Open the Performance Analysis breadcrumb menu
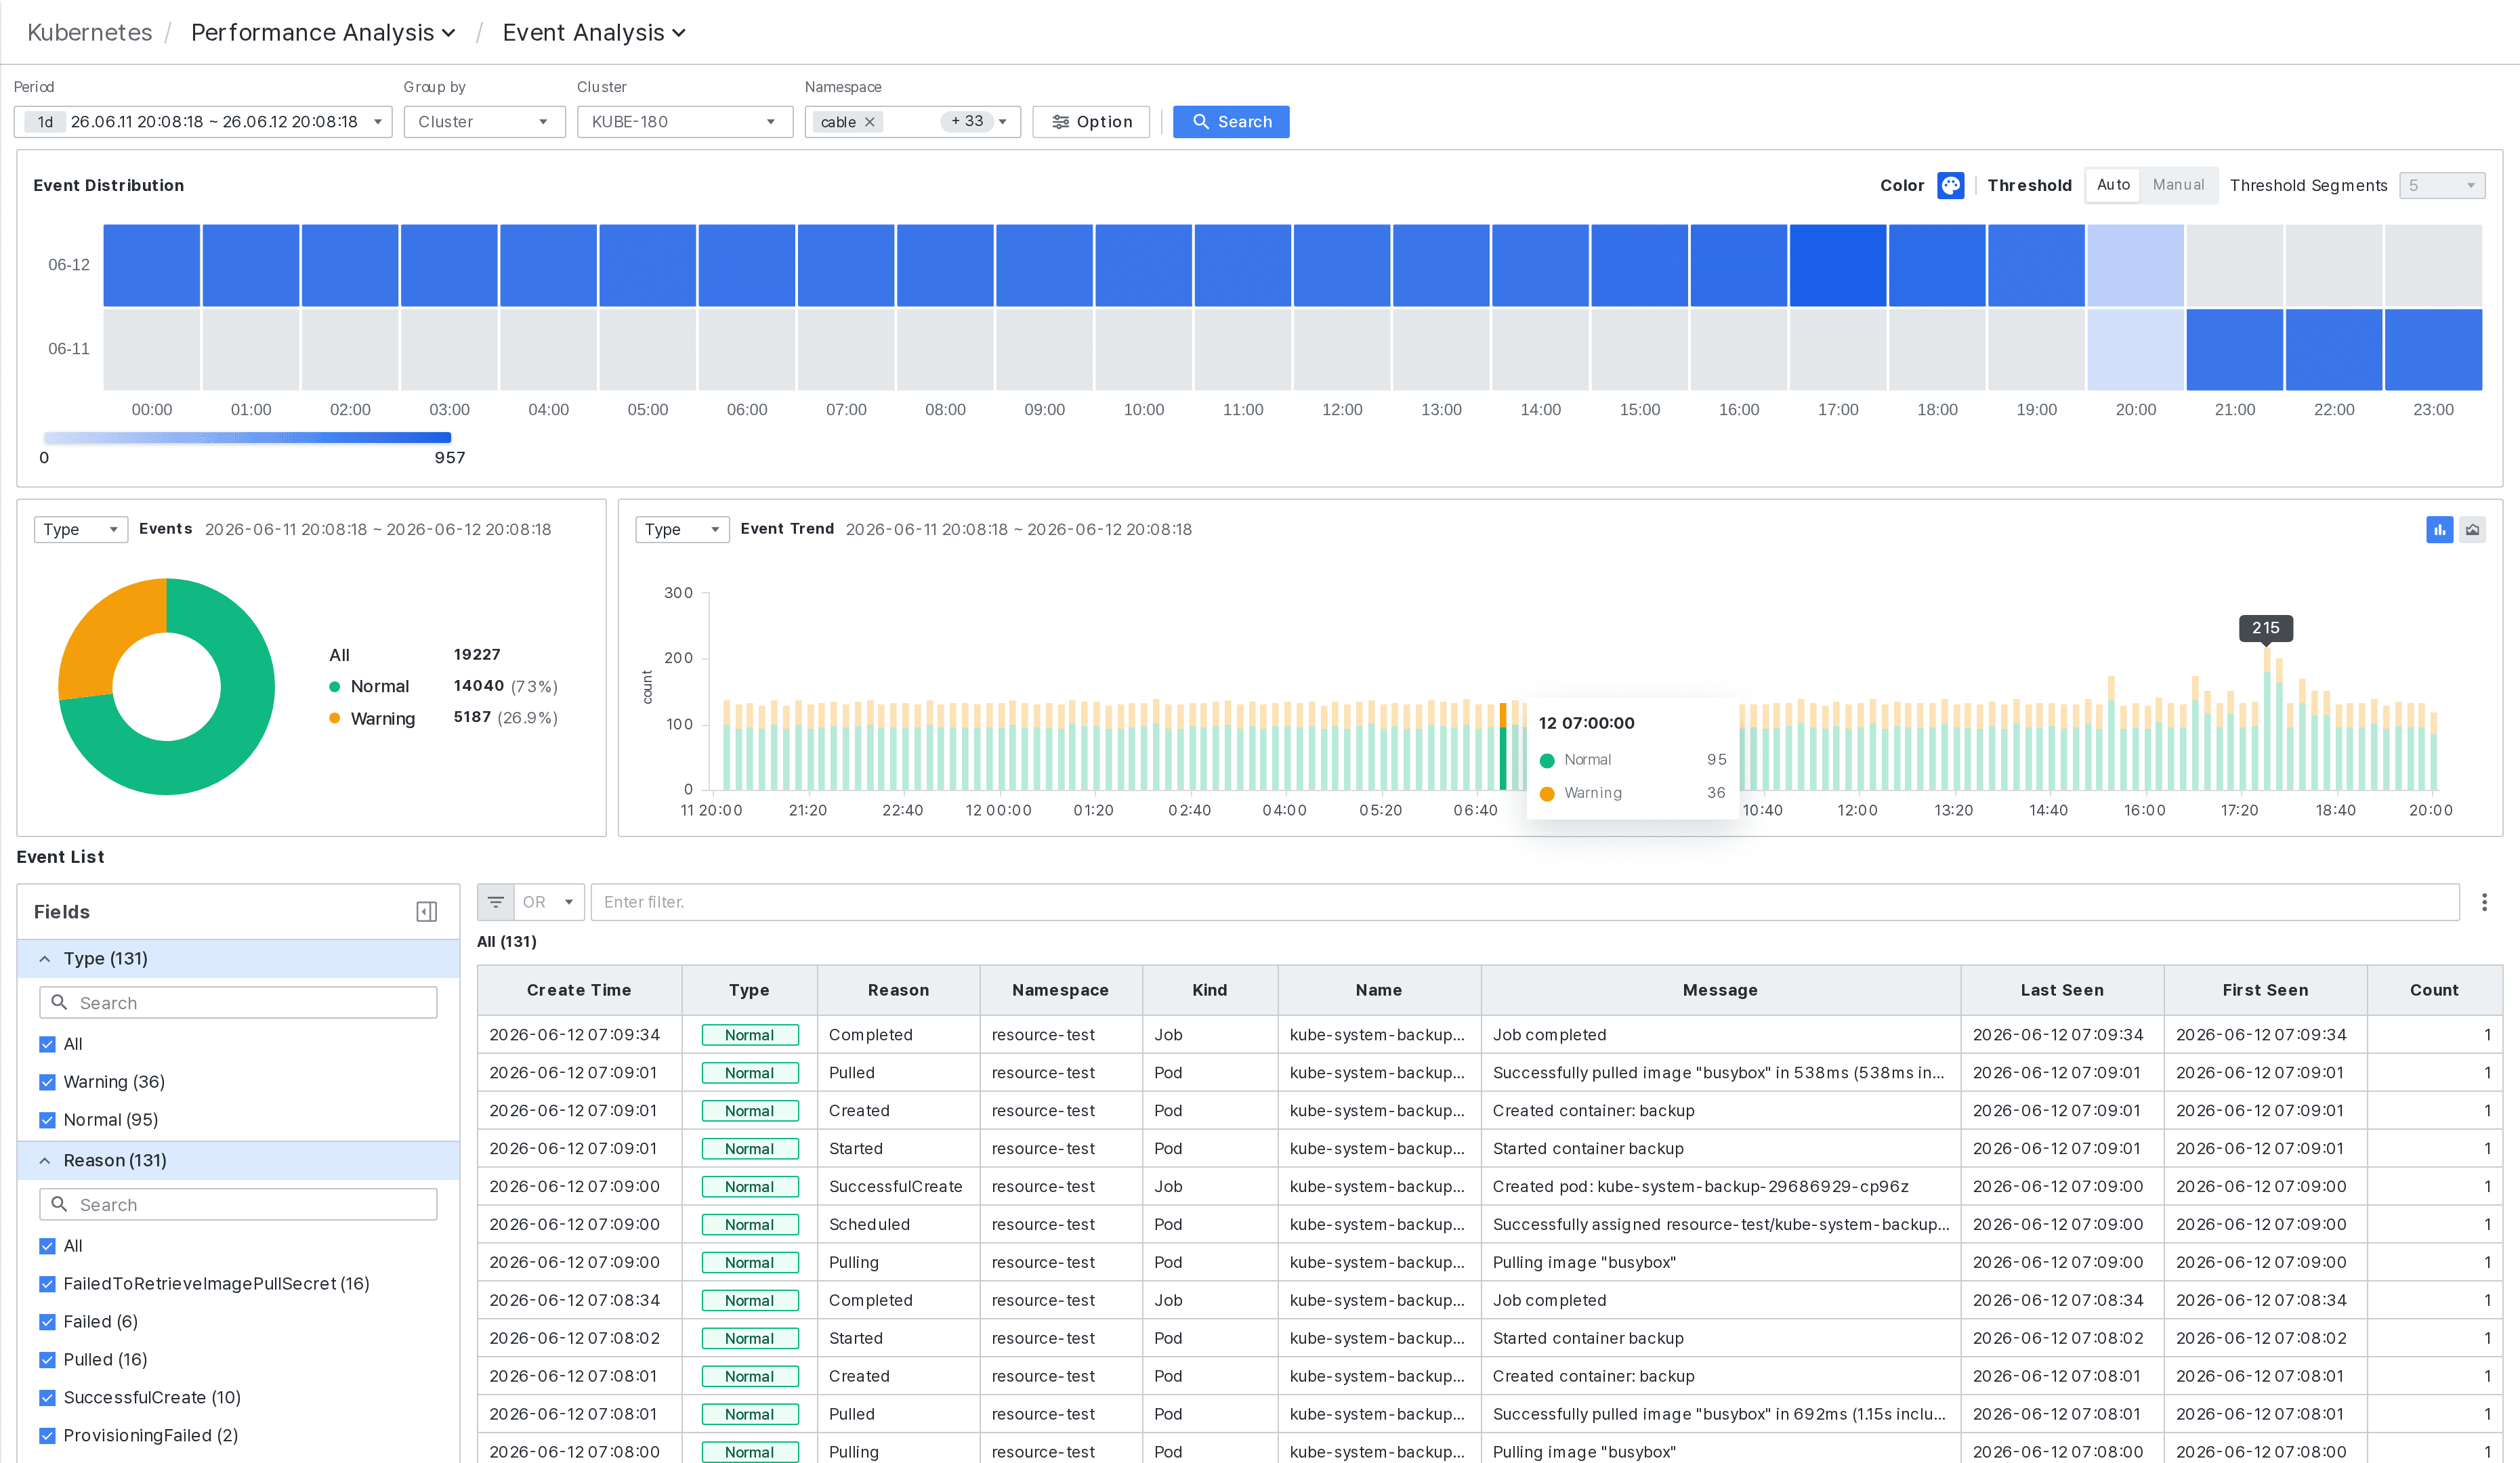 click(x=323, y=32)
